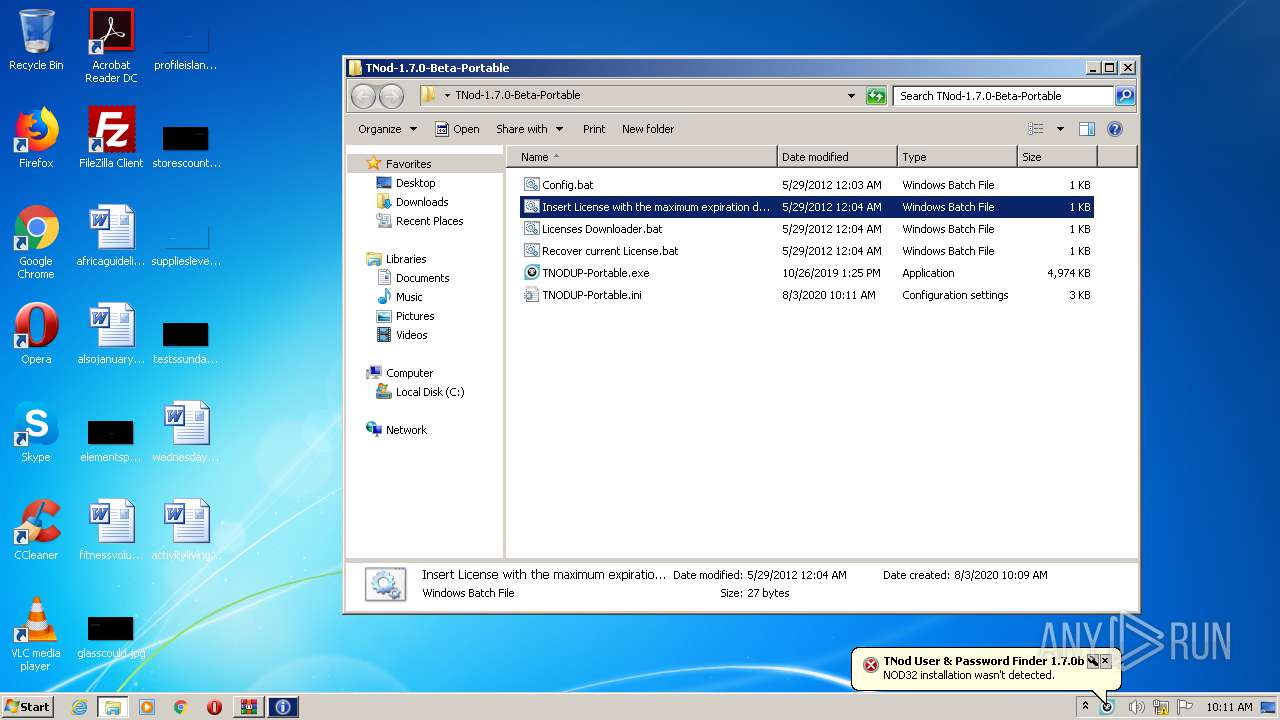Open the Organize dropdown menu
Screen dimensions: 1280x720
[387, 129]
